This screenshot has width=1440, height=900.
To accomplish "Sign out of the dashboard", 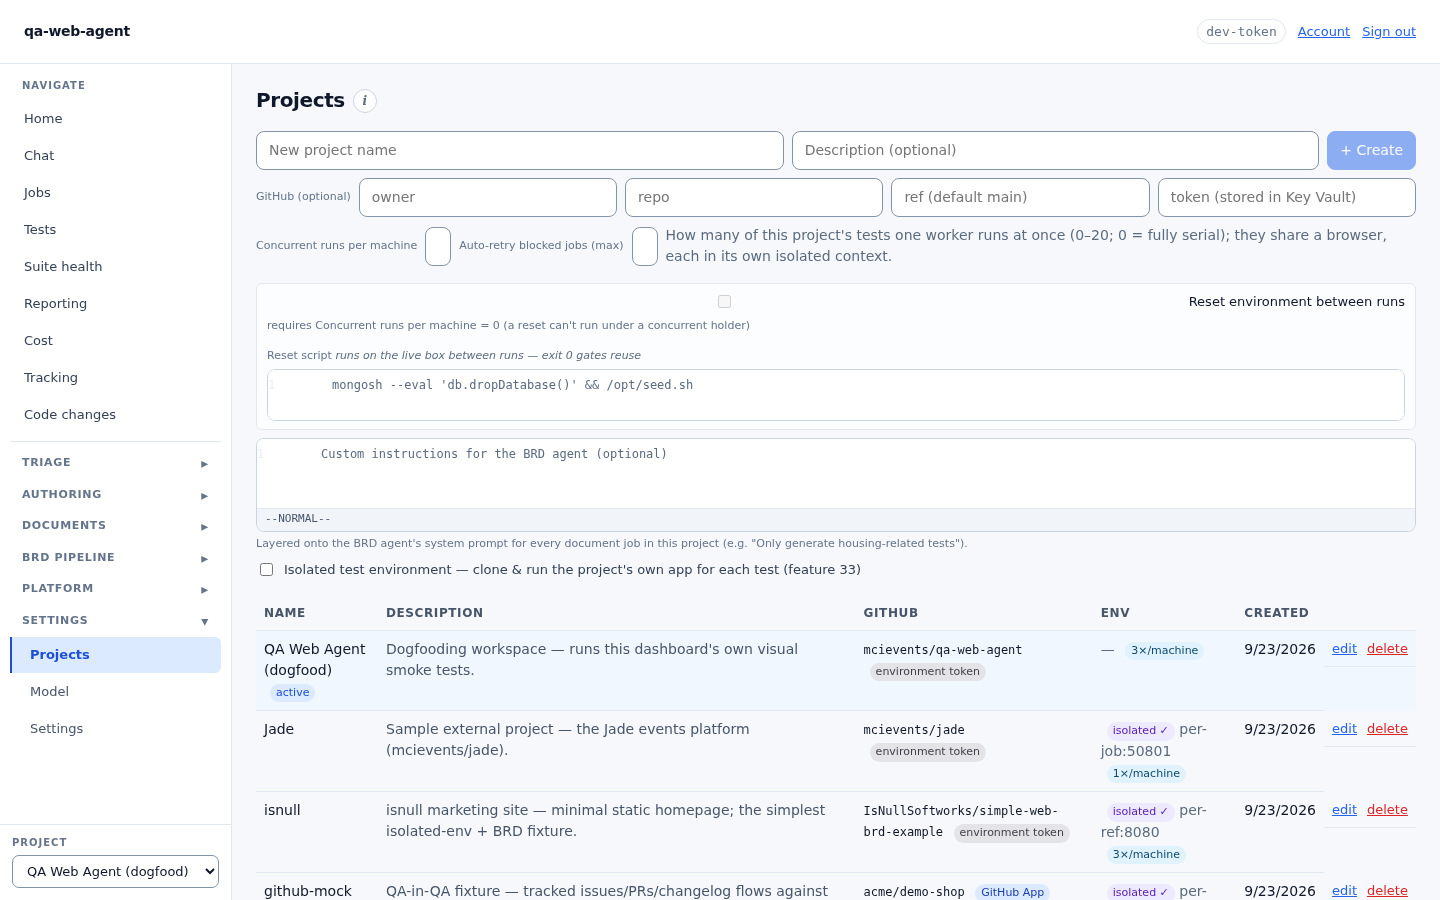I will (1389, 32).
